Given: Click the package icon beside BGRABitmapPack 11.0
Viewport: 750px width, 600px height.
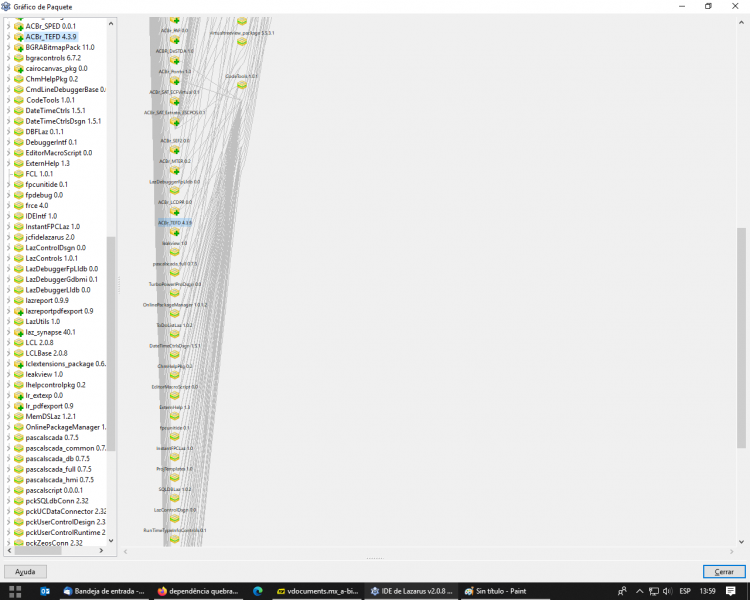Looking at the screenshot, I should point(19,47).
